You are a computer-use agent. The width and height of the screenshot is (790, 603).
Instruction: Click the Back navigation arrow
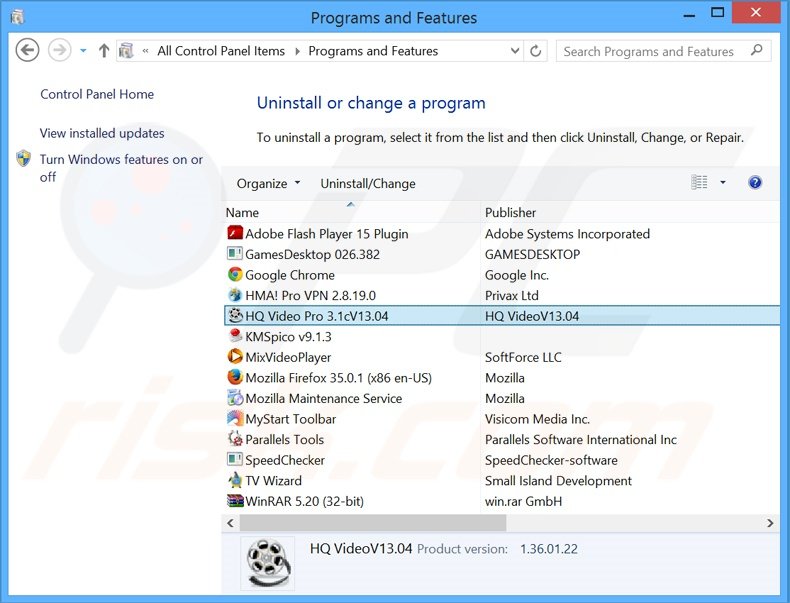[x=27, y=50]
